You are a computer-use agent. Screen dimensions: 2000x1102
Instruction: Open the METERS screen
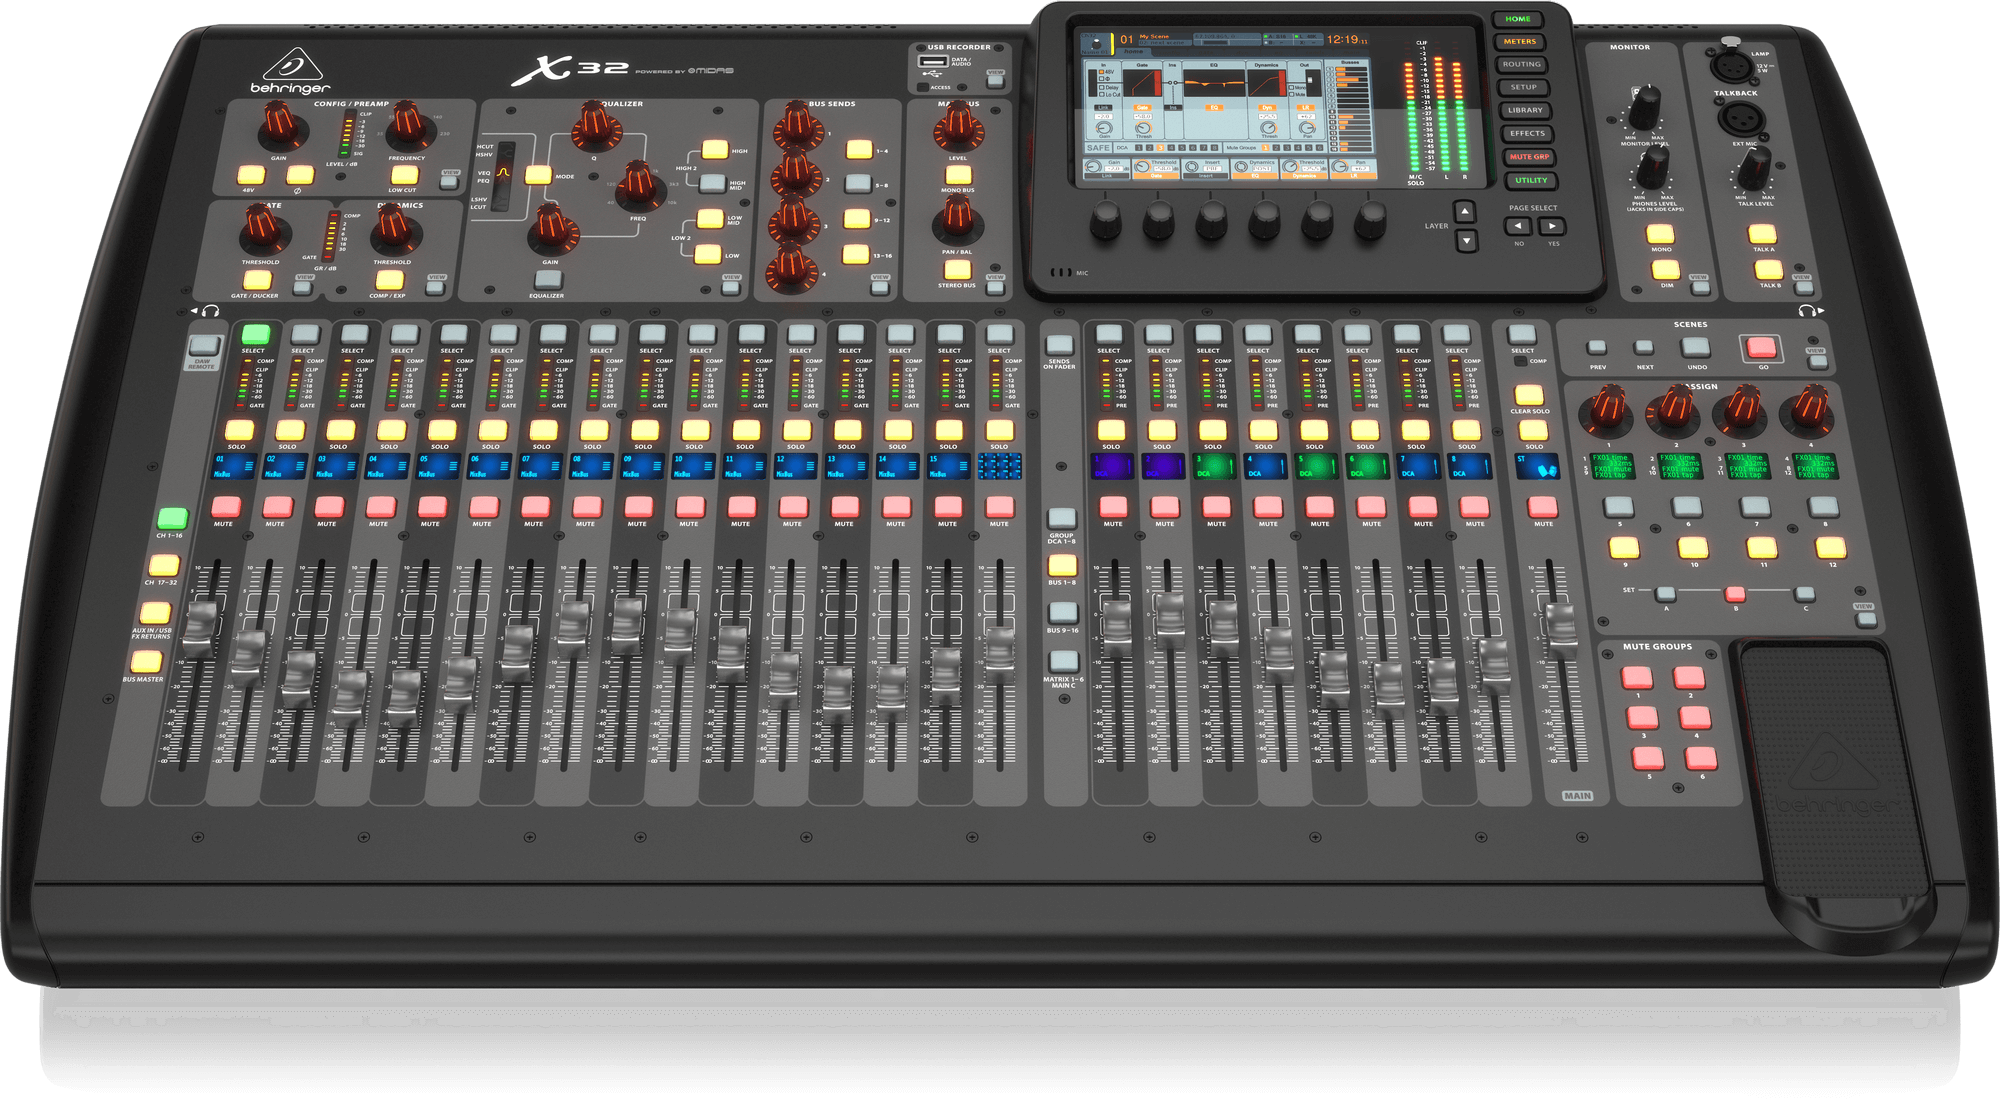coord(1520,42)
